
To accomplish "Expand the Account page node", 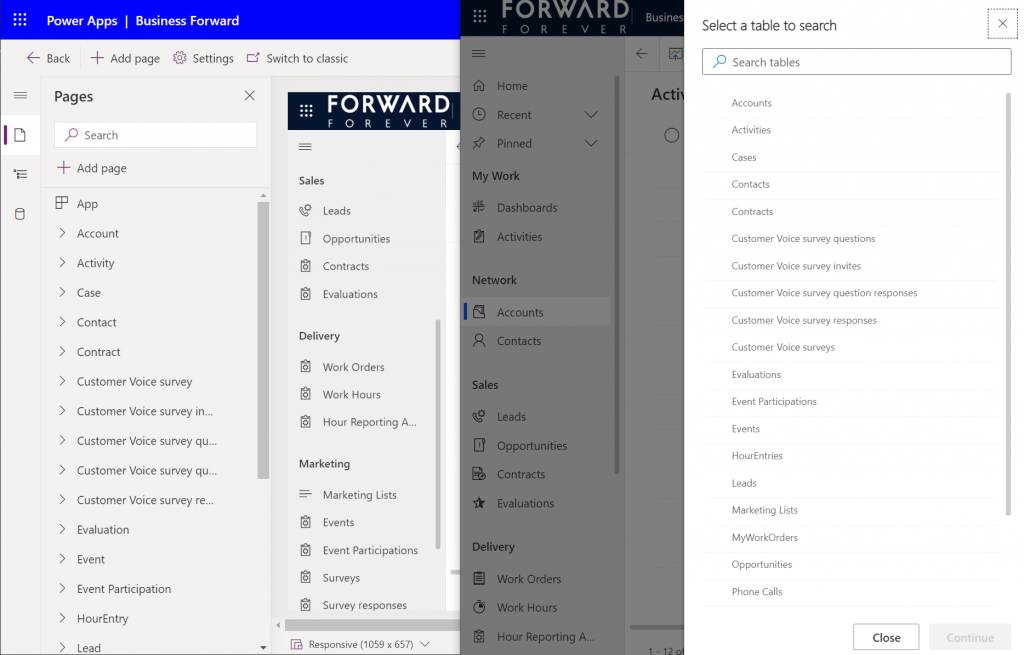I will [62, 233].
